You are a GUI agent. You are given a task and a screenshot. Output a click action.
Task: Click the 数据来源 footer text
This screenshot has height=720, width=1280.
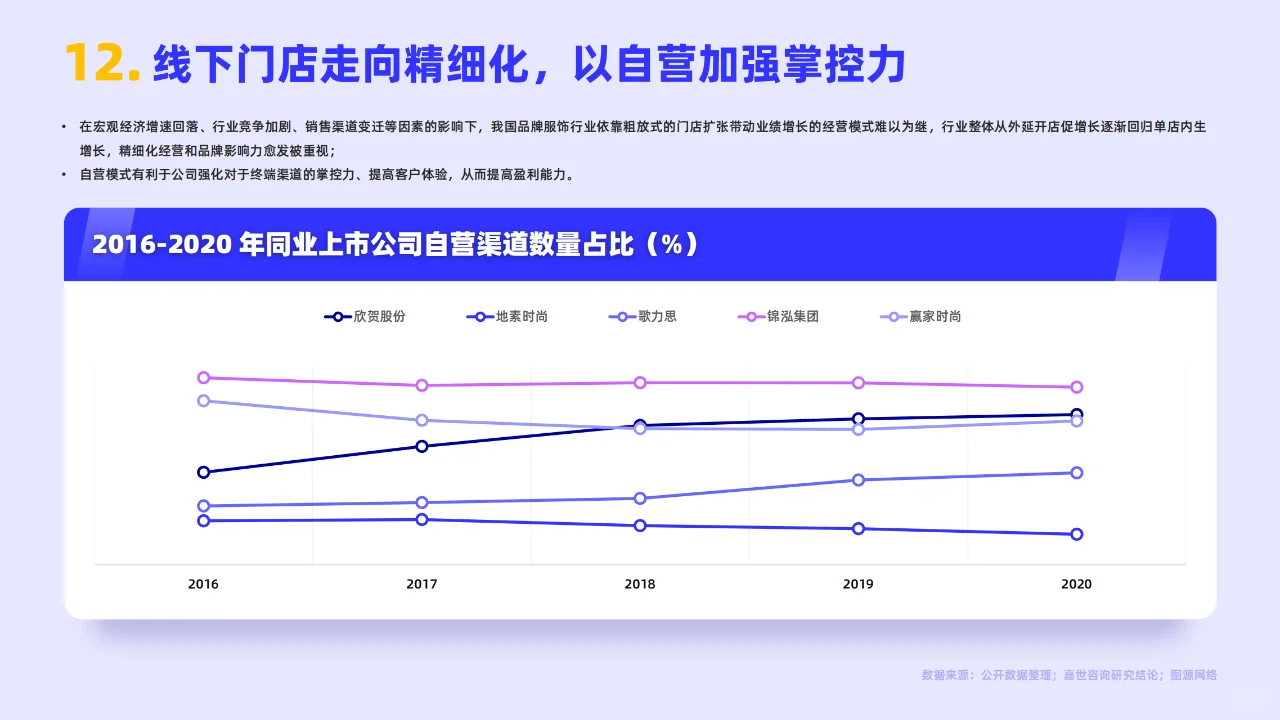[x=1069, y=675]
